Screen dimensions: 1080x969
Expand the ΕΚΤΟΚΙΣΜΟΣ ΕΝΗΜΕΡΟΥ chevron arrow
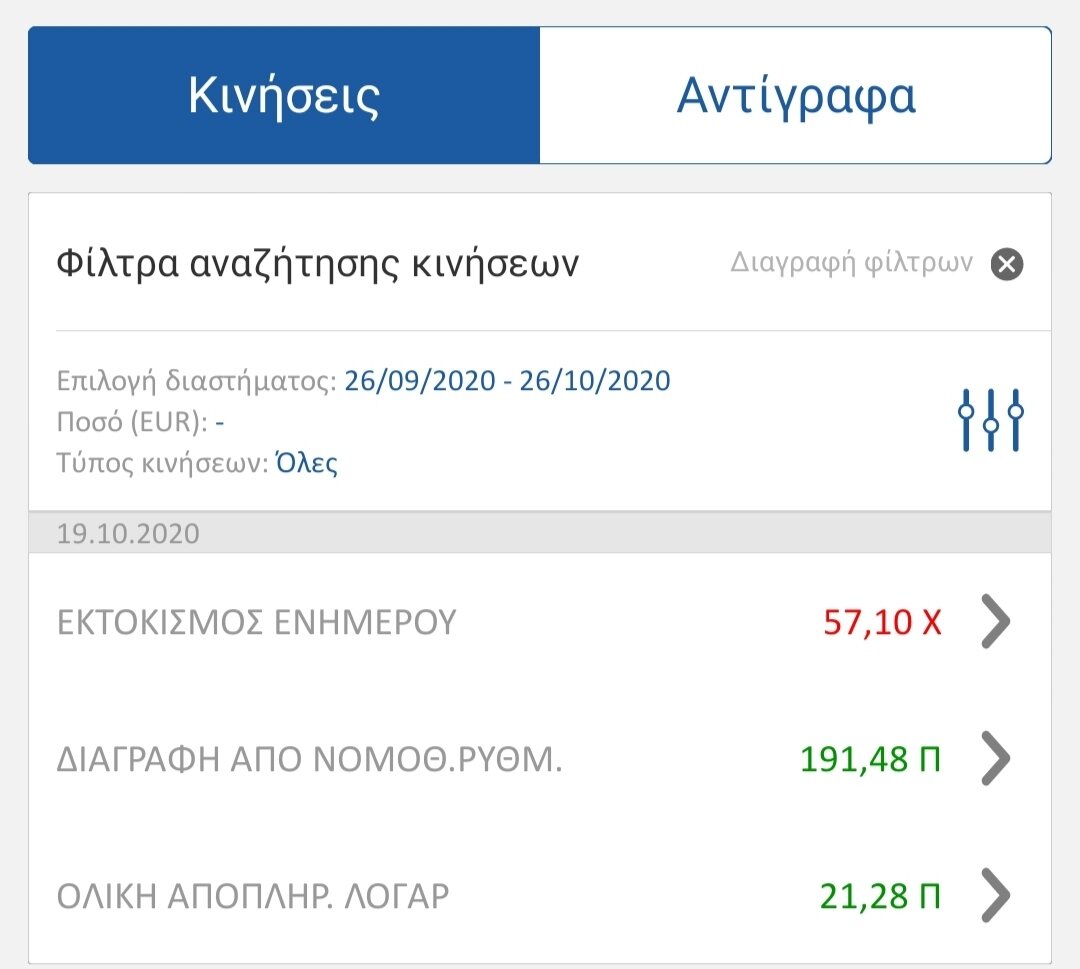click(x=996, y=621)
